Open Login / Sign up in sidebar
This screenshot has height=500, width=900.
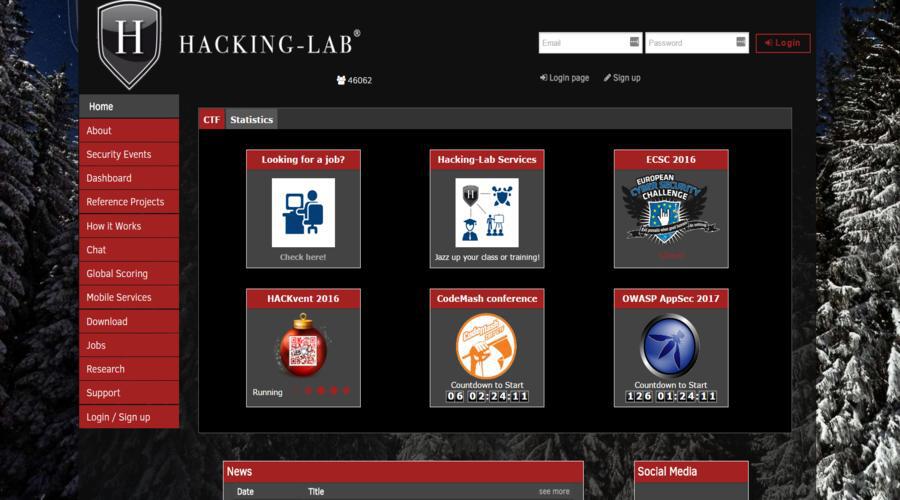click(129, 417)
